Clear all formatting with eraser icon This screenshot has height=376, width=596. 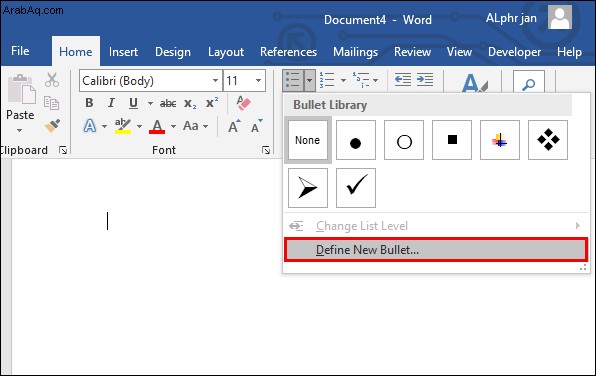pos(243,103)
